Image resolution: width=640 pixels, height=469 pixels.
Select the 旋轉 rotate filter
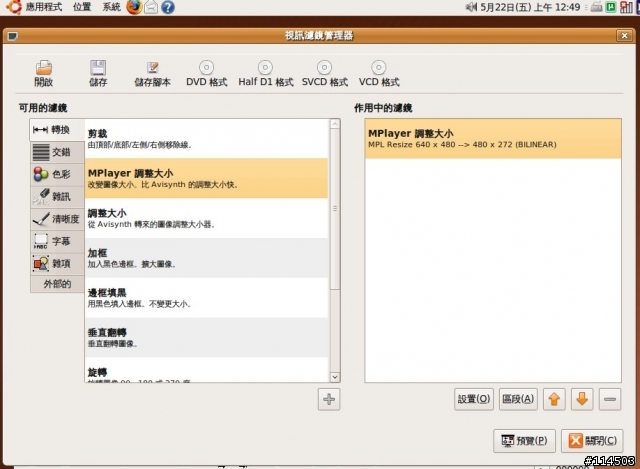[x=207, y=370]
